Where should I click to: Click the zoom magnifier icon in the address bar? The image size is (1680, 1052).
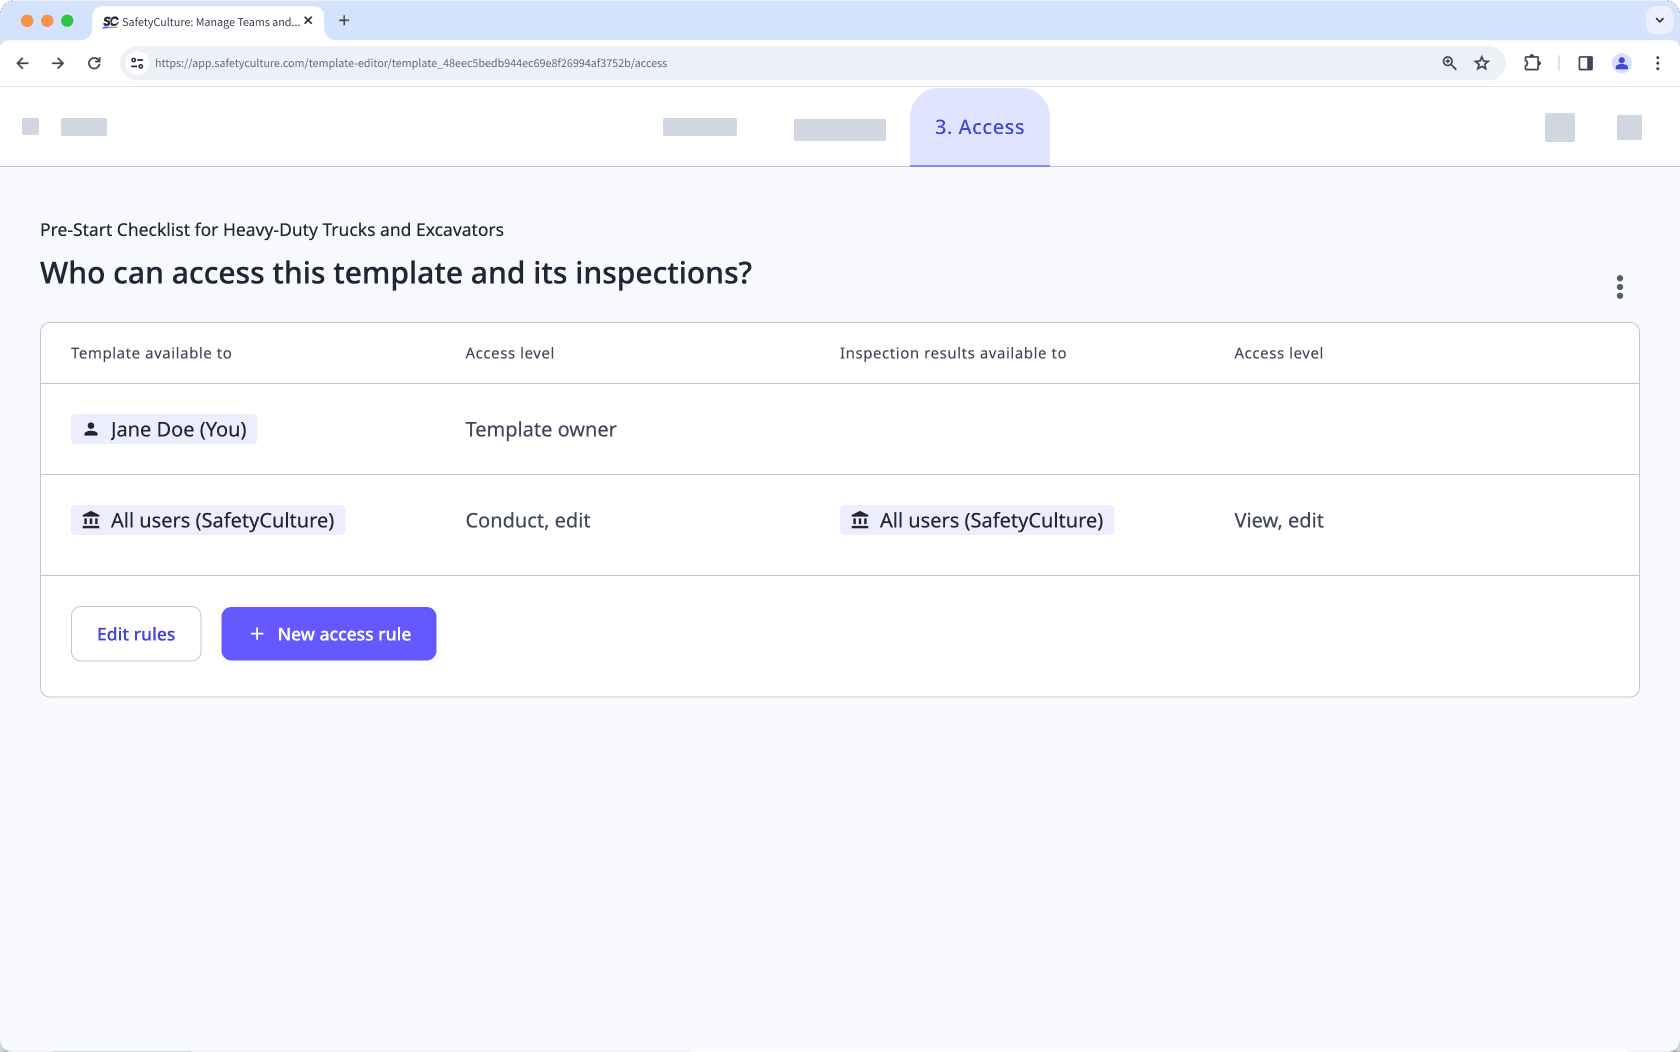(1448, 63)
